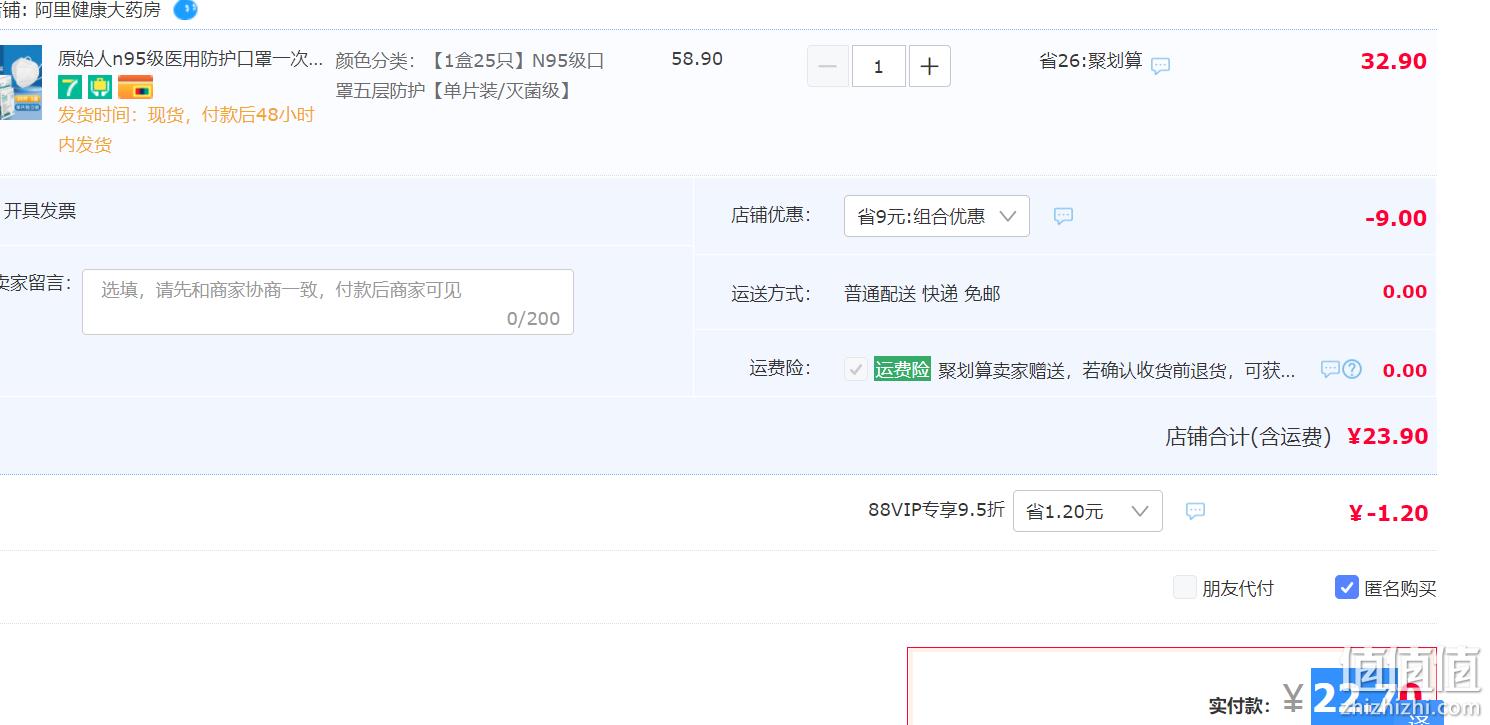Click the -9.00 store discount amount
Screen dimensions: 1490x725
tap(1396, 218)
